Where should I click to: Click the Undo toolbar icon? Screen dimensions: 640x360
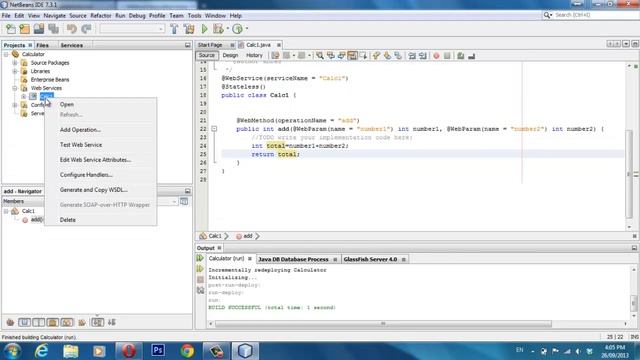72,29
